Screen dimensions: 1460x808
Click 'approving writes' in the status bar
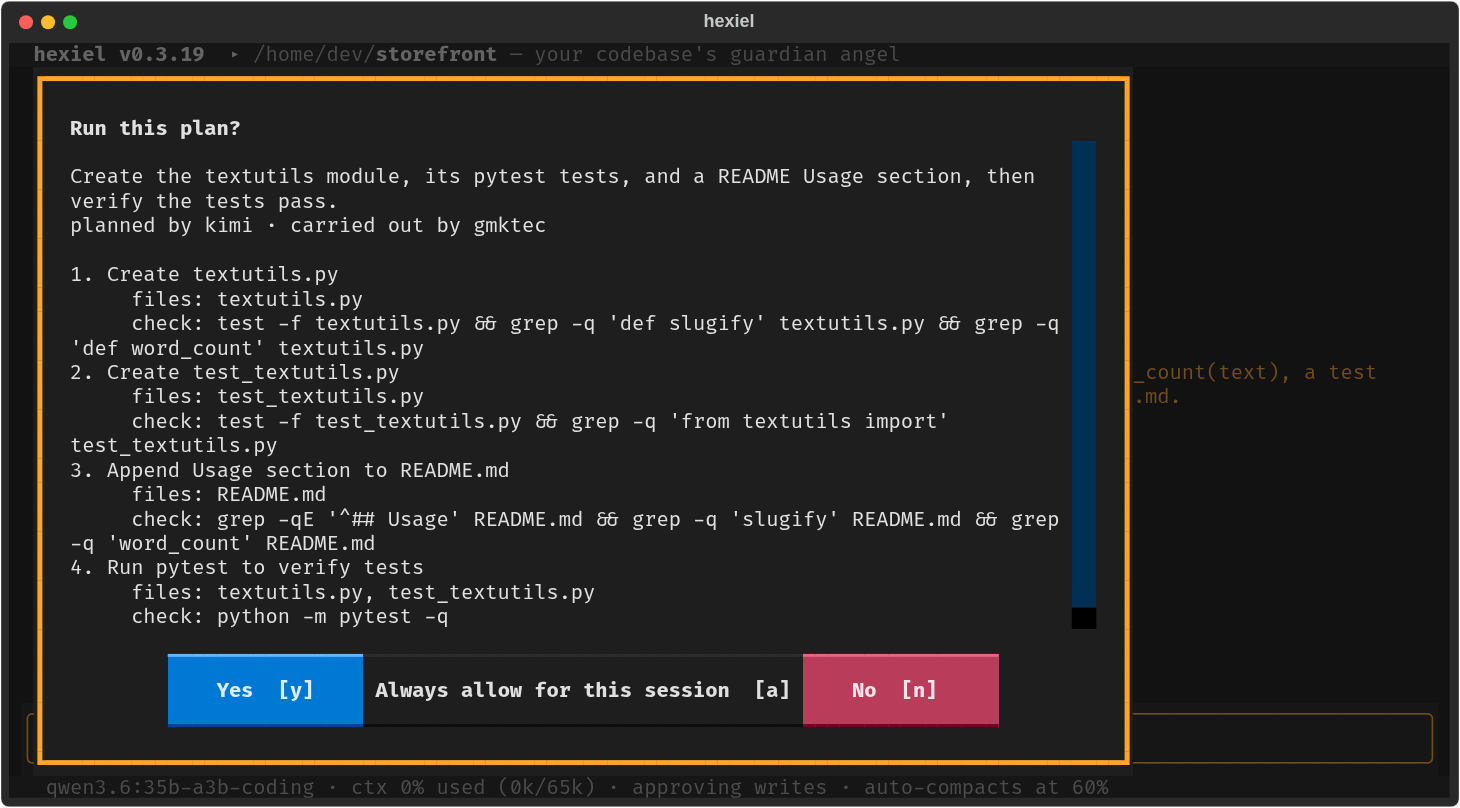[x=730, y=788]
